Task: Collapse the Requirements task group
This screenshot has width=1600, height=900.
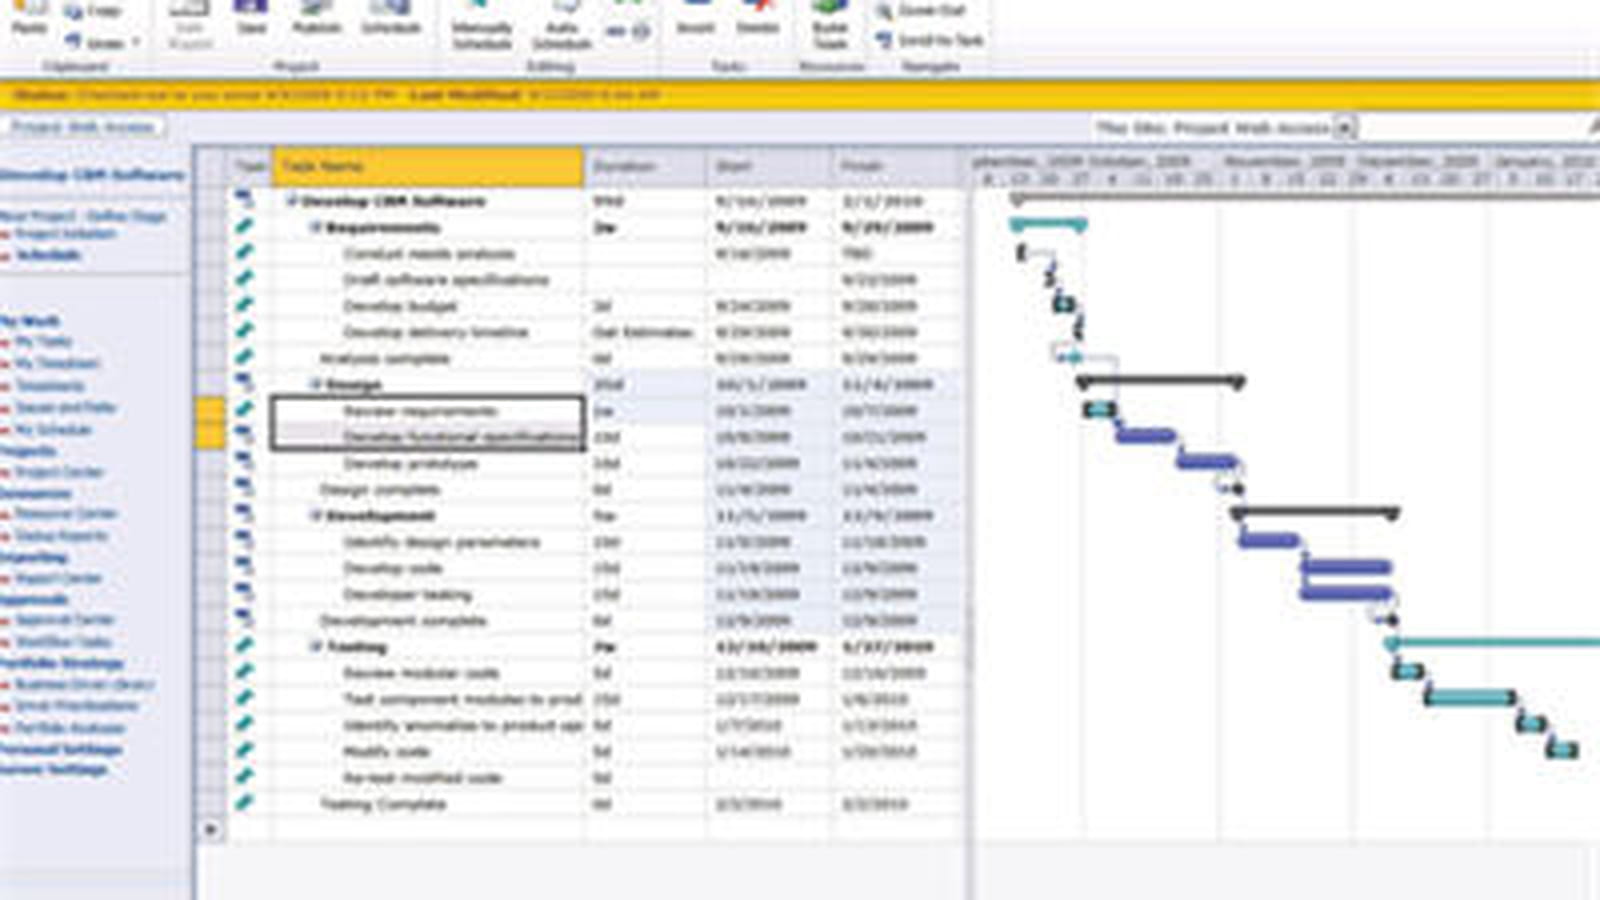Action: point(315,227)
